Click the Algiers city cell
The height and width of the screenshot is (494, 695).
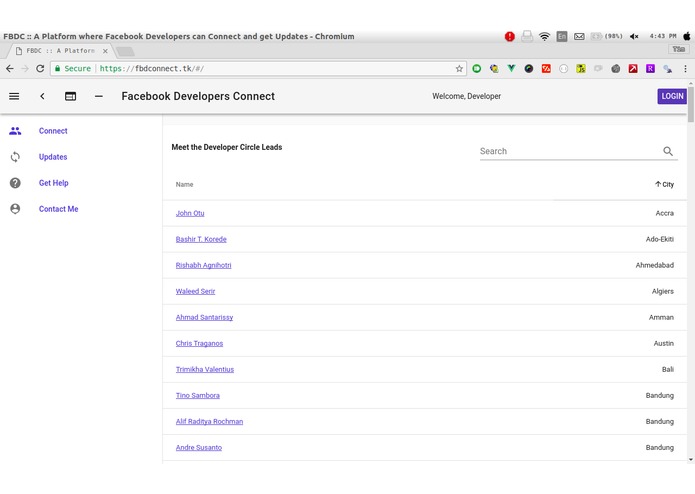[663, 292]
